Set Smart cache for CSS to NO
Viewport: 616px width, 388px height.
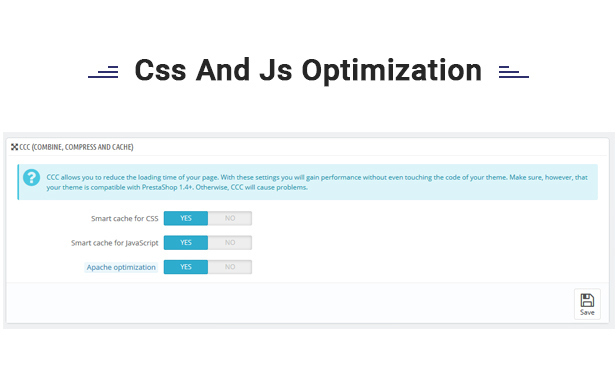point(230,218)
